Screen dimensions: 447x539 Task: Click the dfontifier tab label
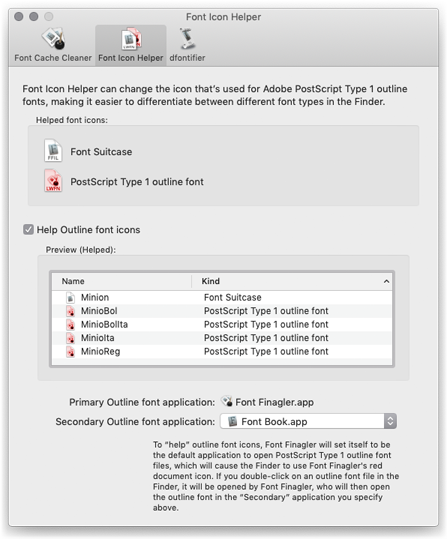187,58
